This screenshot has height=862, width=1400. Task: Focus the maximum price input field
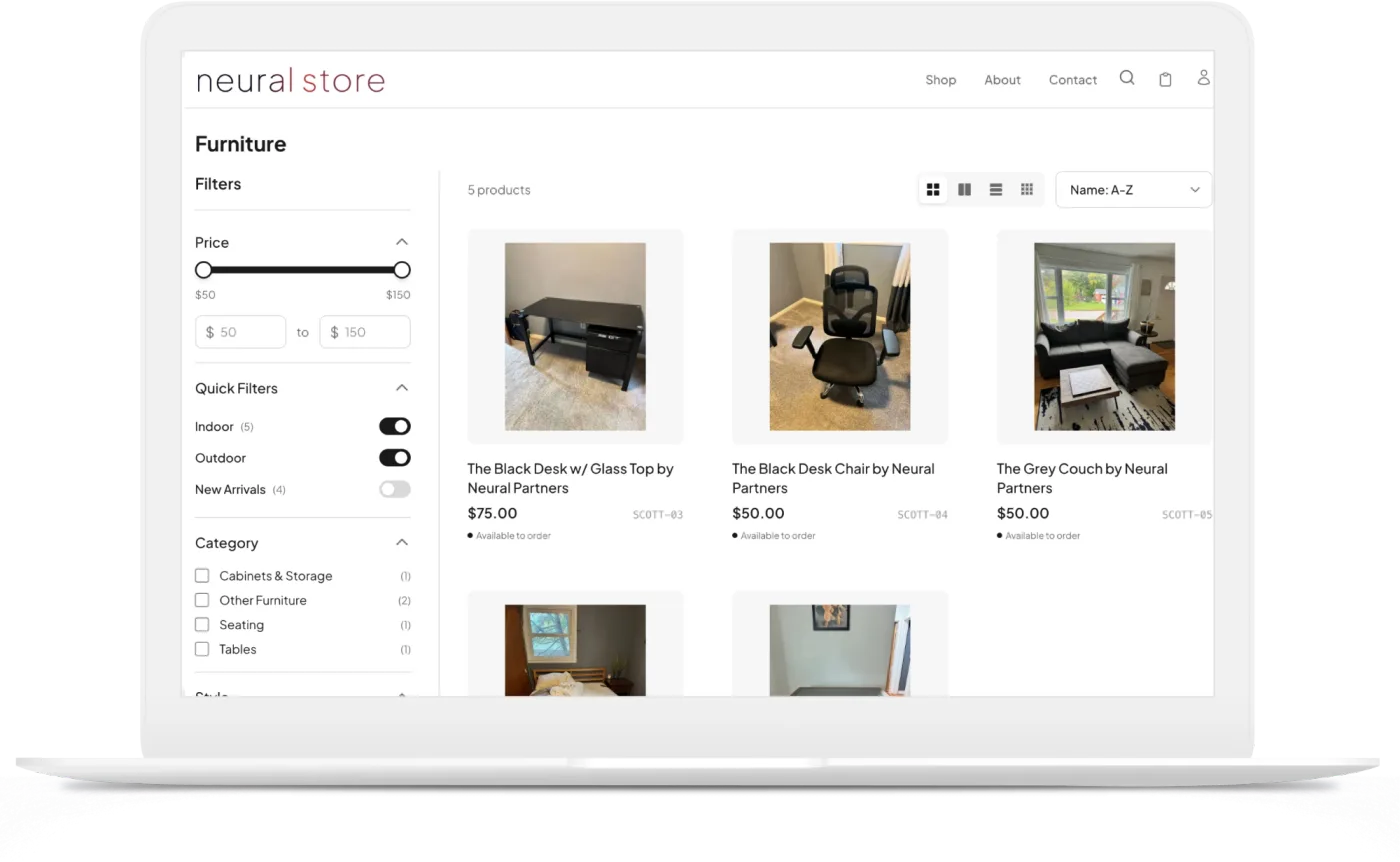[x=365, y=332]
